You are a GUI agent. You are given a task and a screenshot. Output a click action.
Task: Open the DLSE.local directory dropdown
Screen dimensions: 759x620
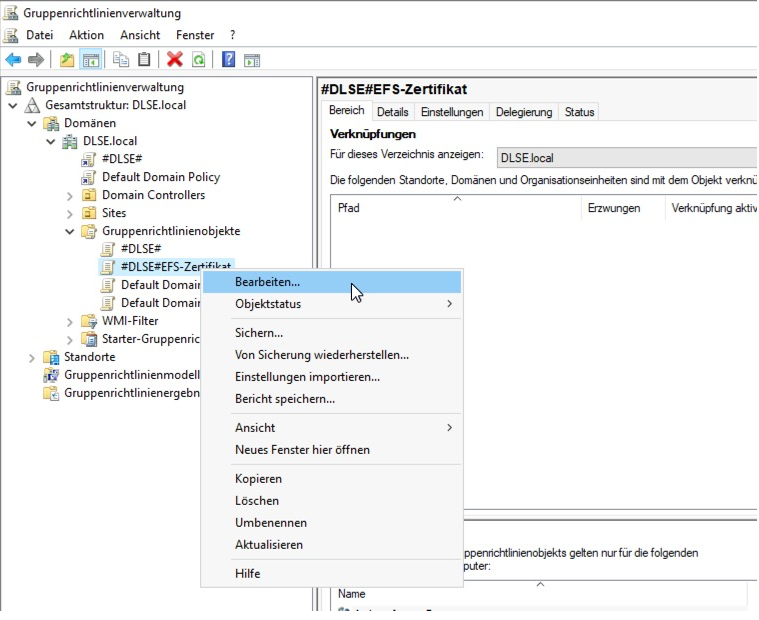(627, 158)
